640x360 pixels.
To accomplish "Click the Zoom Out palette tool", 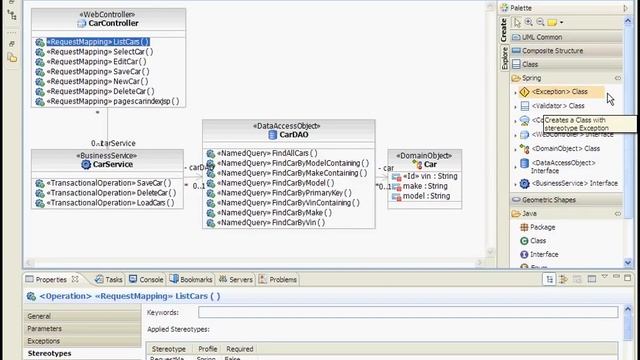I will pyautogui.click(x=540, y=22).
